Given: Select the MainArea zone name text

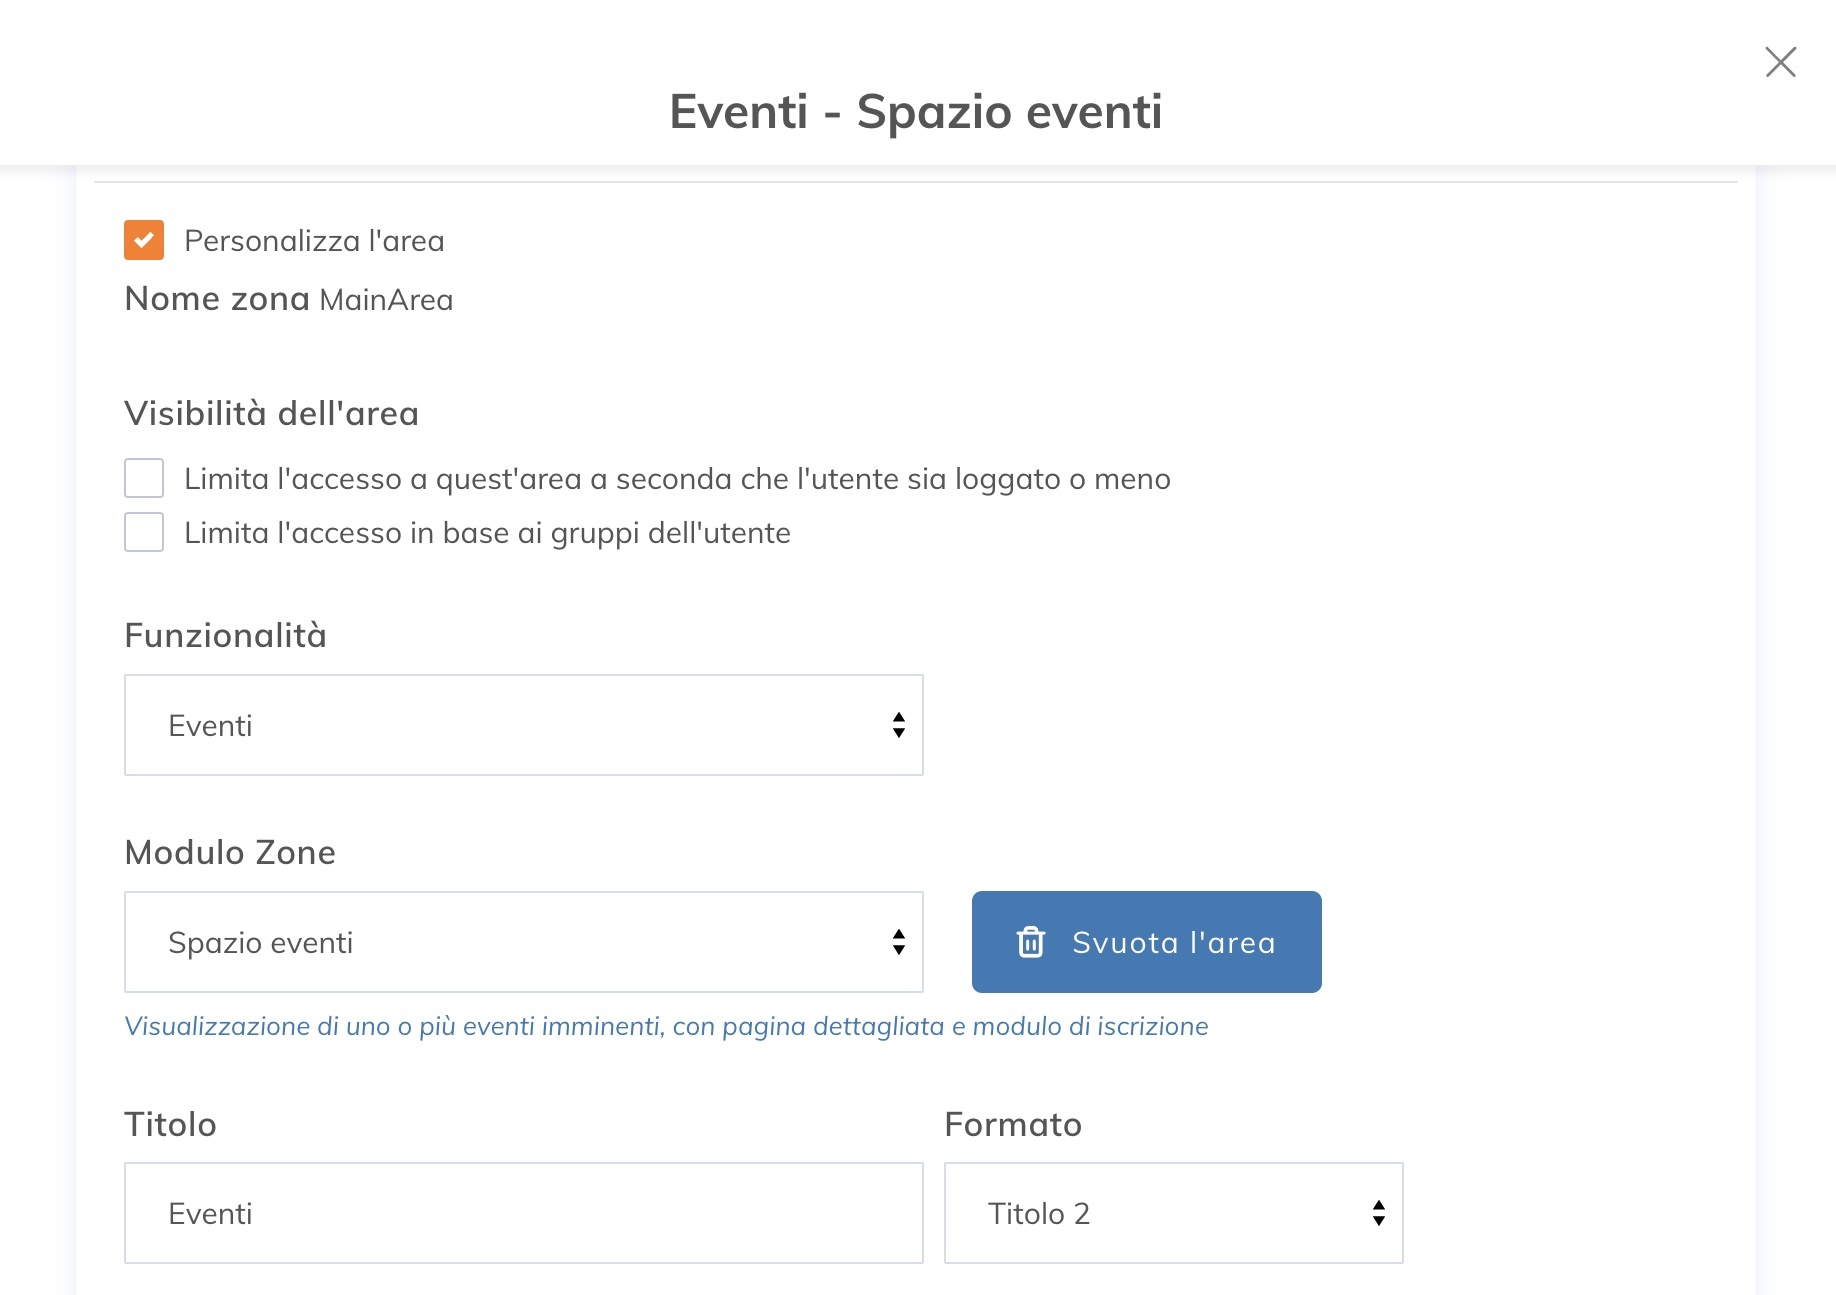Looking at the screenshot, I should click(385, 299).
